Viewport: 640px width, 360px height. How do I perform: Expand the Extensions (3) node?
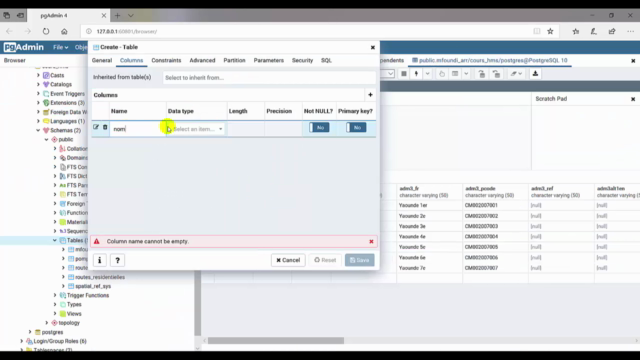38,103
